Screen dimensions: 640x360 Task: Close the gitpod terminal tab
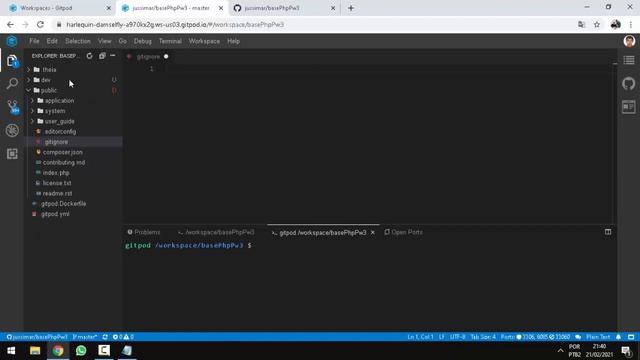pyautogui.click(x=373, y=232)
